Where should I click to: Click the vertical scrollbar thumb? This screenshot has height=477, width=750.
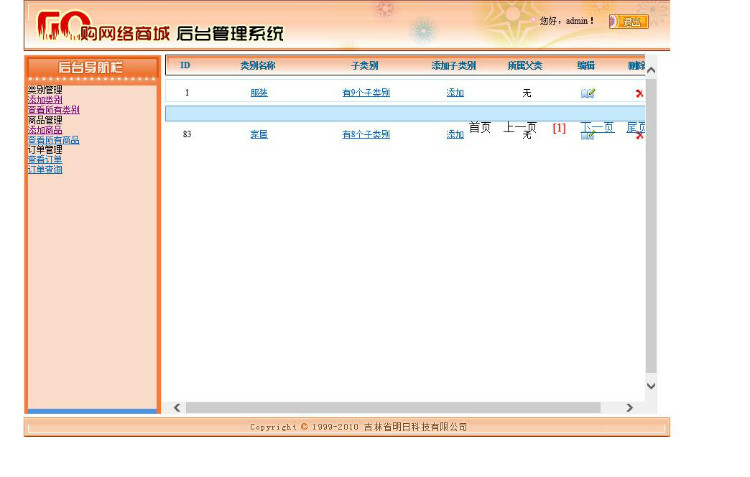(x=651, y=225)
